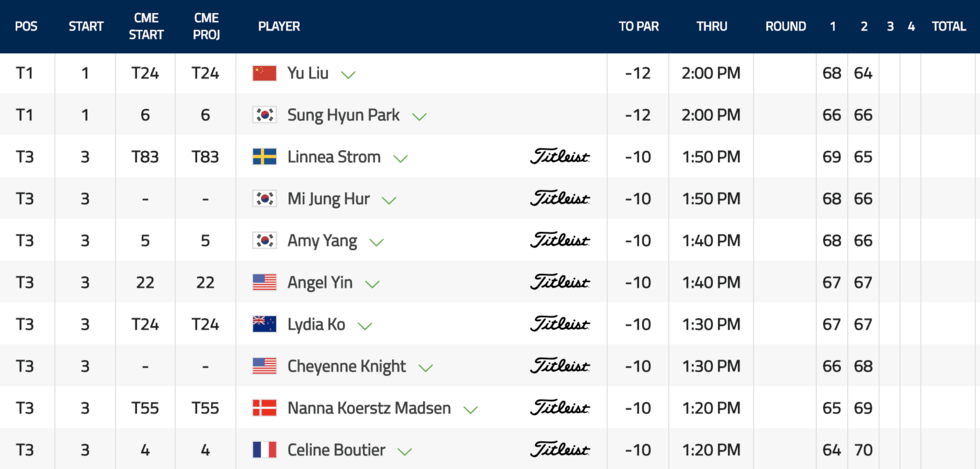Click the New Zealand flag beside Lydia Ko
This screenshot has height=469, width=980.
coord(264,324)
